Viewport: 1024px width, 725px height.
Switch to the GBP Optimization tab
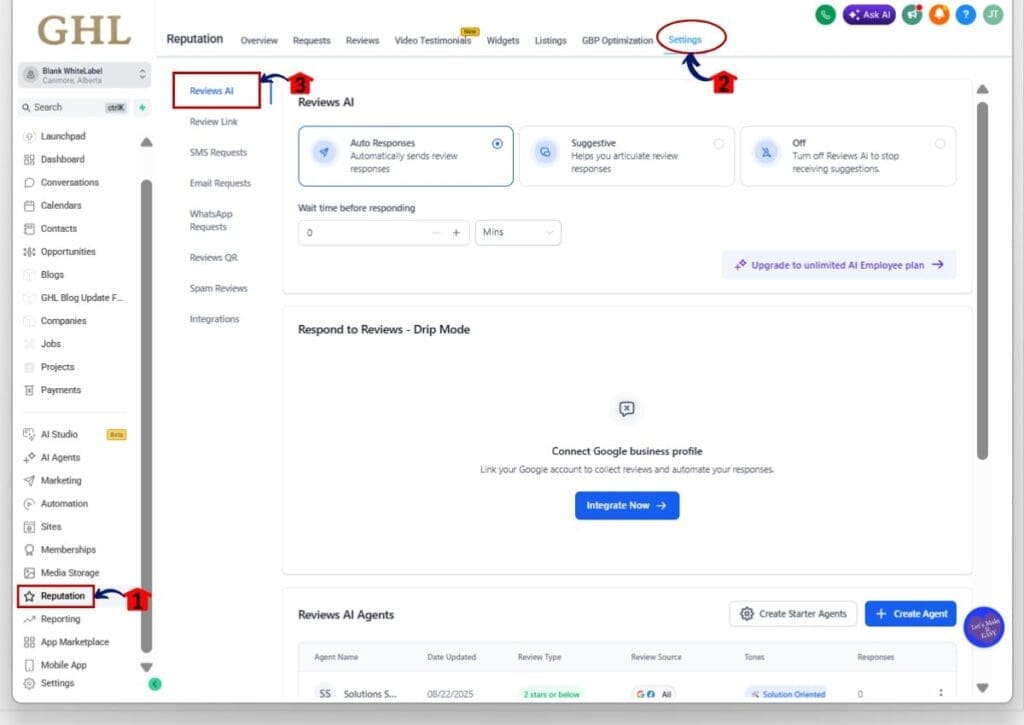point(617,40)
